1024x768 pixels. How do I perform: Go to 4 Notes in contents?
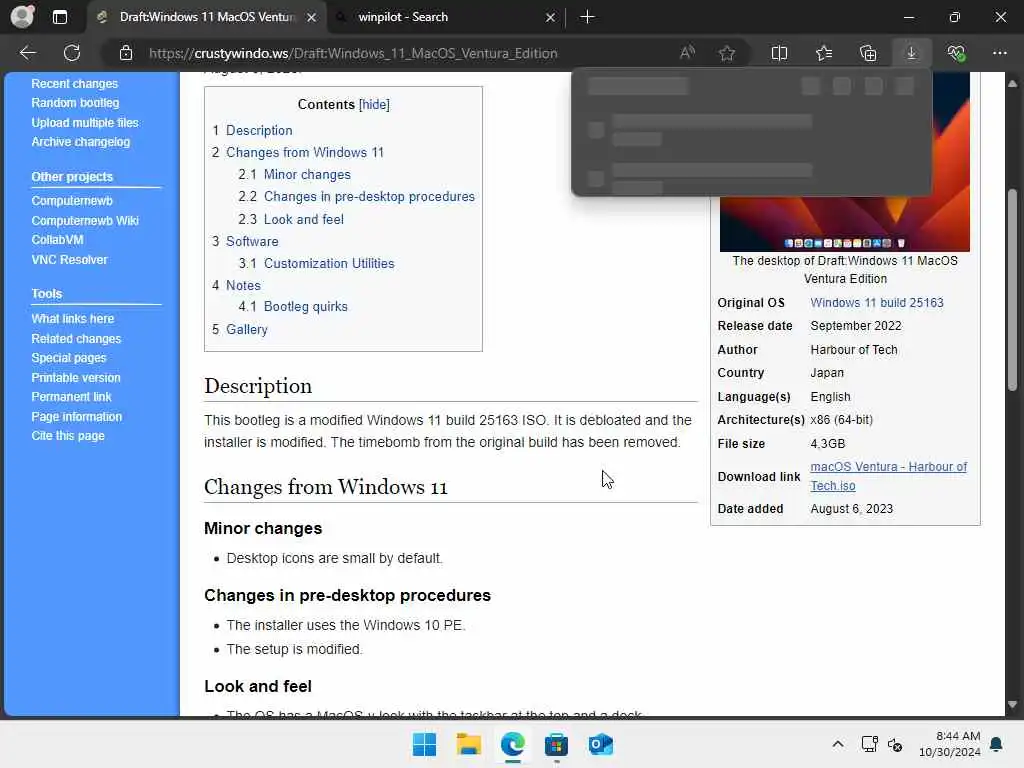236,285
